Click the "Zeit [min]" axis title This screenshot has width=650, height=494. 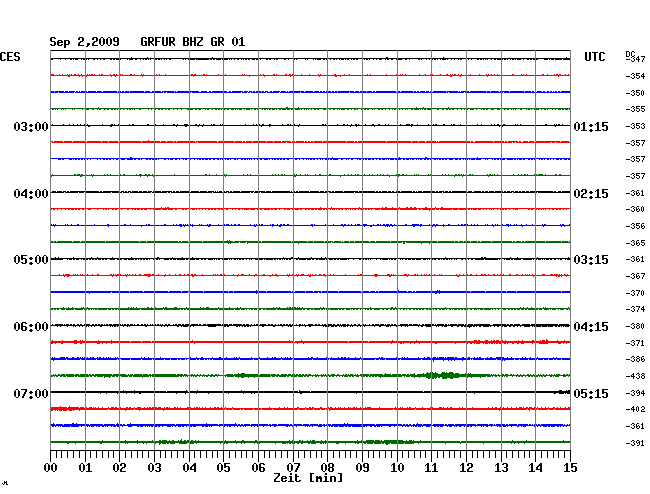click(x=308, y=478)
